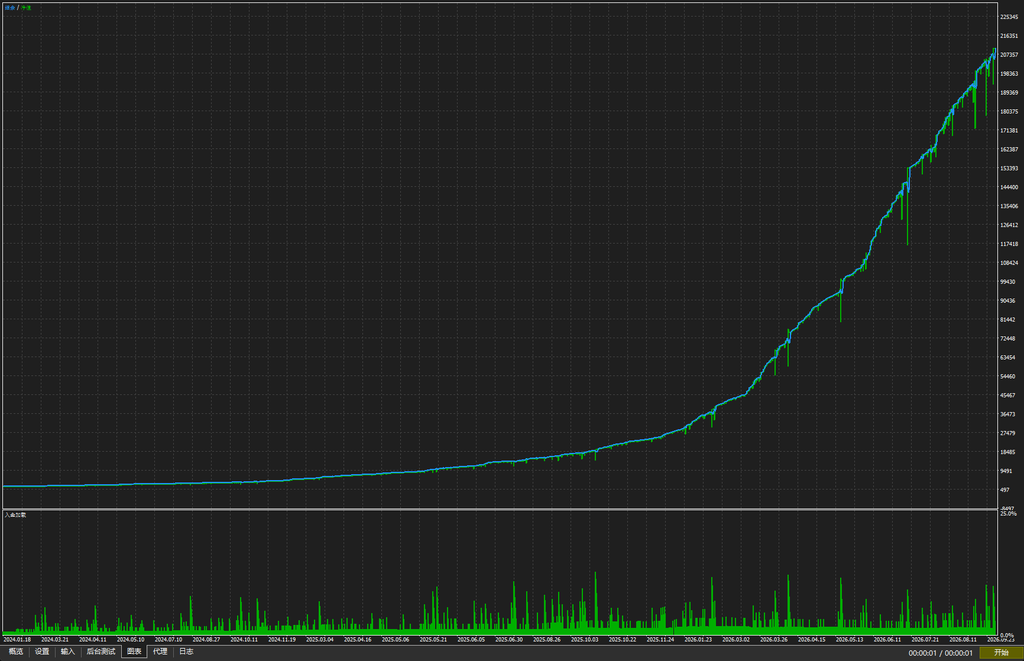This screenshot has width=1024, height=661.
Task: Click the 45467 axis value
Action: coord(1008,395)
